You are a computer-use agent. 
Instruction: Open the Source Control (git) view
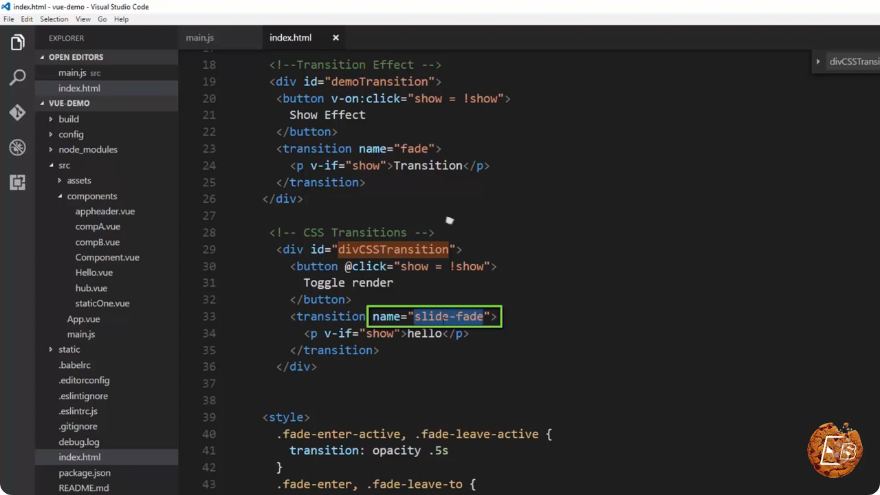(x=17, y=112)
